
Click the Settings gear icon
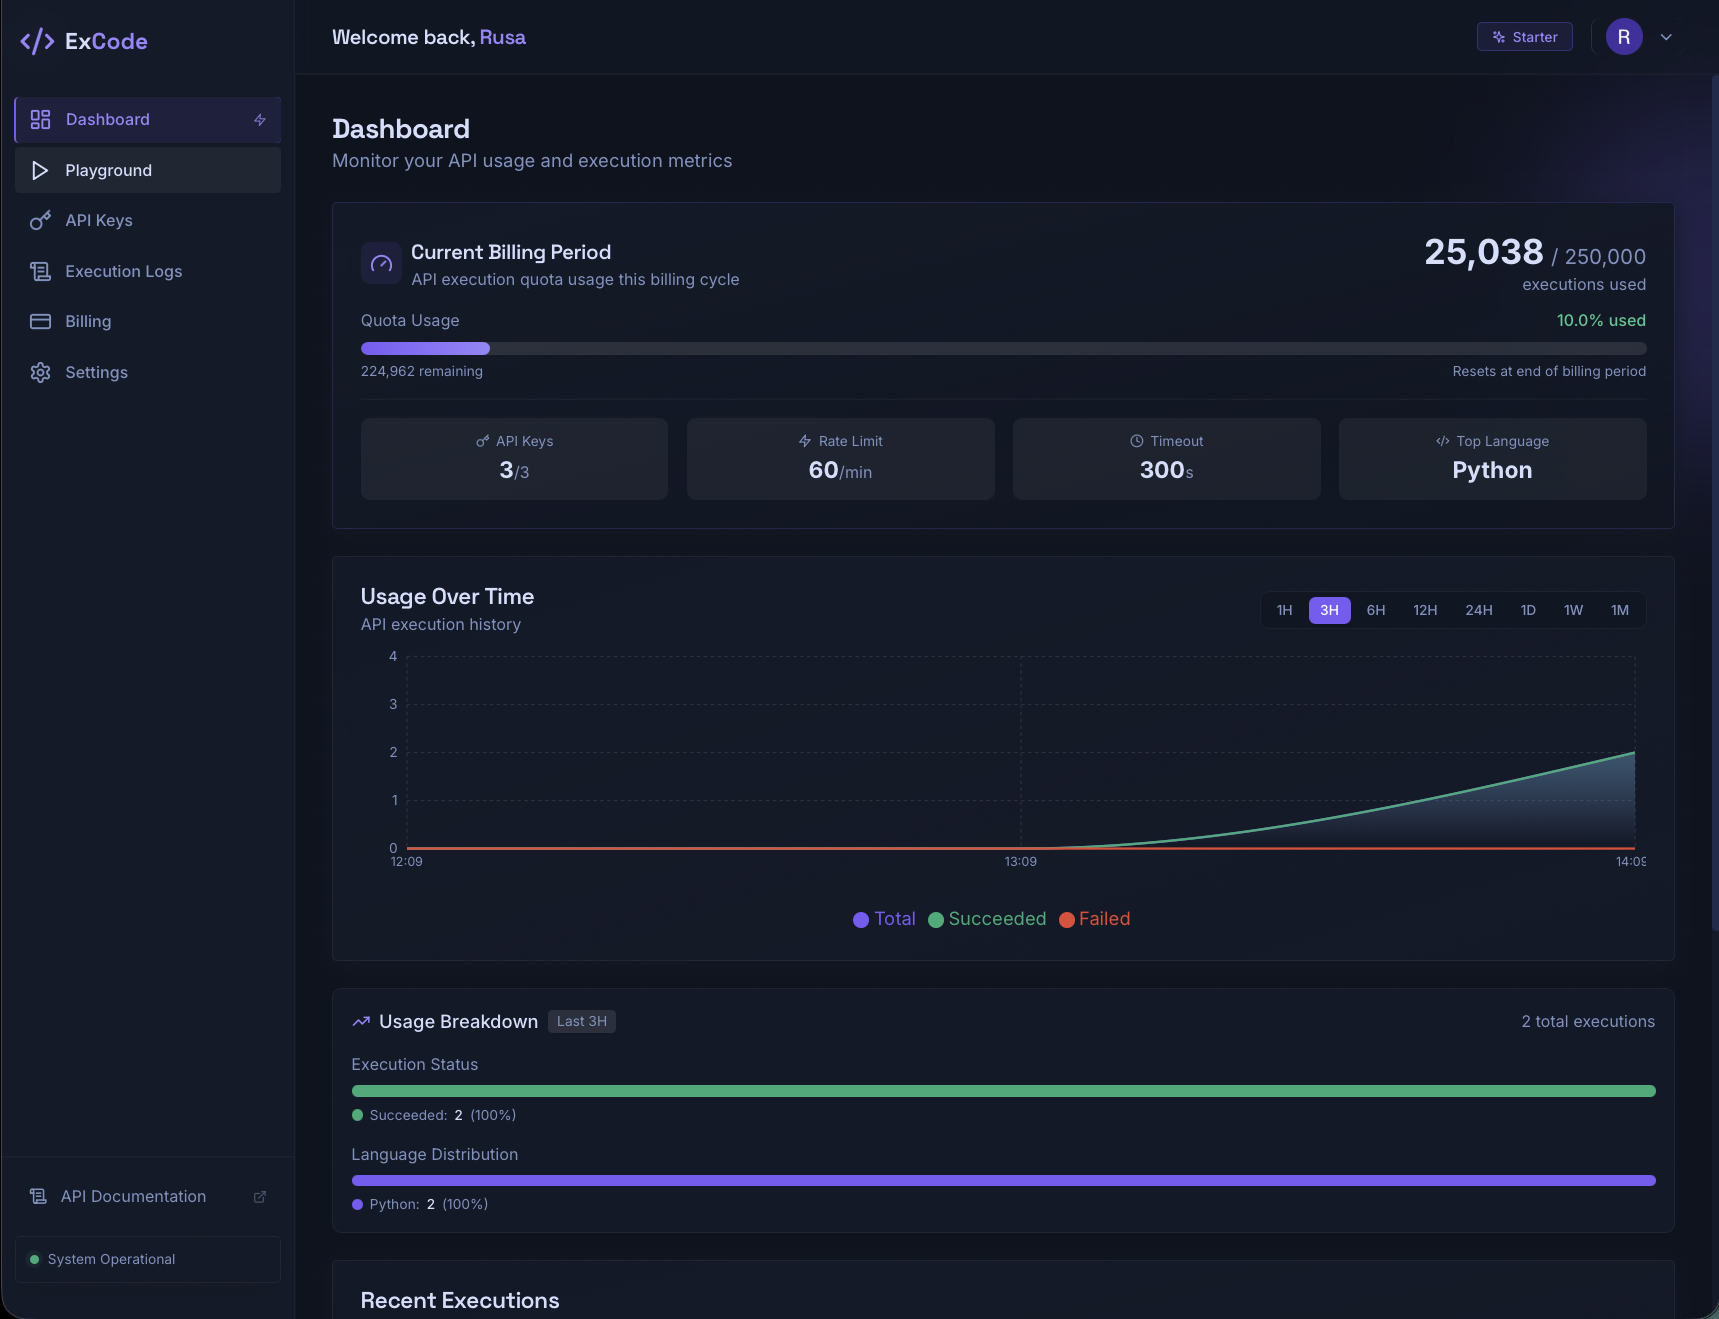tap(40, 373)
